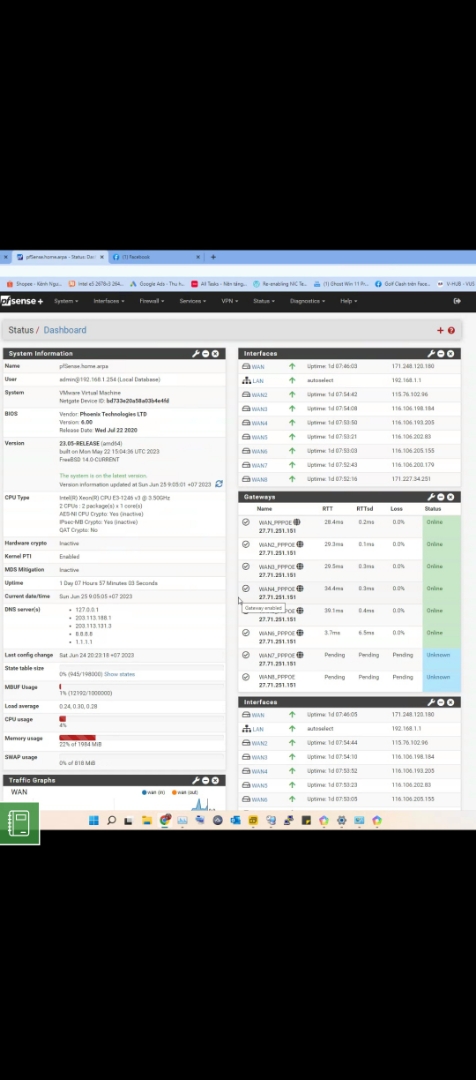Open the Diagnostics dropdown menu
The width and height of the screenshot is (476, 1080).
tap(307, 301)
